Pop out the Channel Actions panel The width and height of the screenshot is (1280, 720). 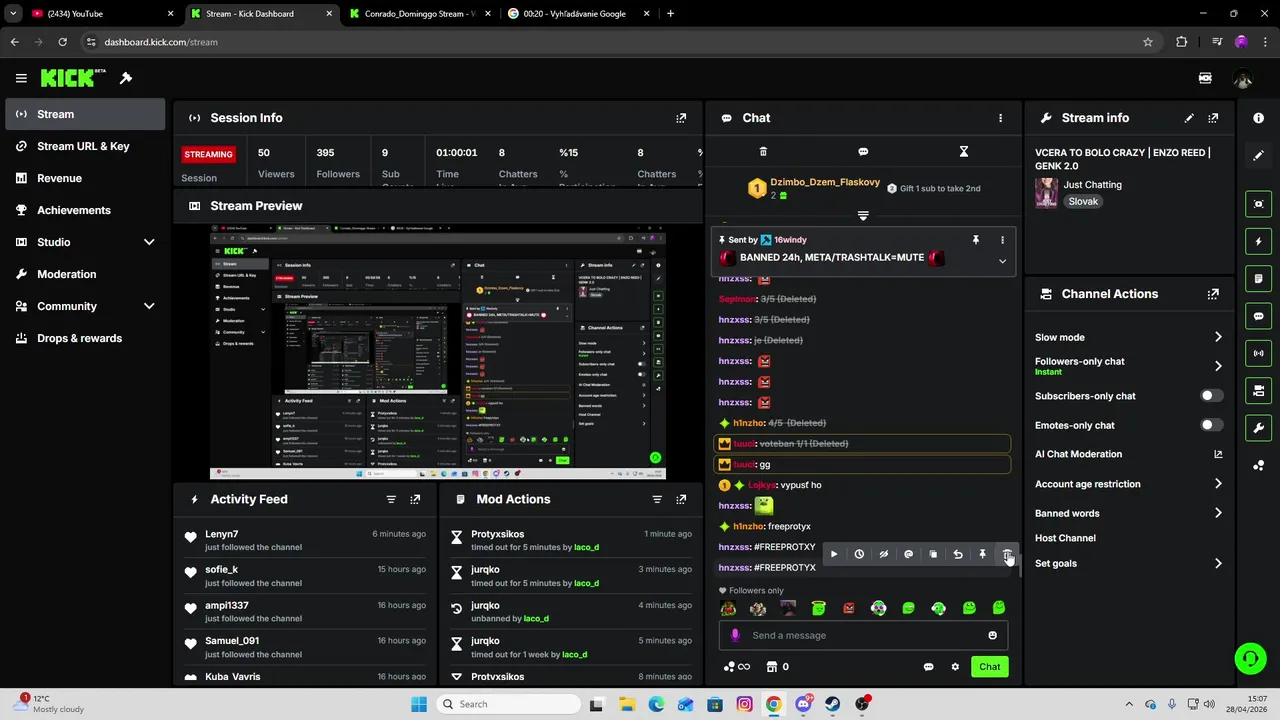click(1213, 294)
